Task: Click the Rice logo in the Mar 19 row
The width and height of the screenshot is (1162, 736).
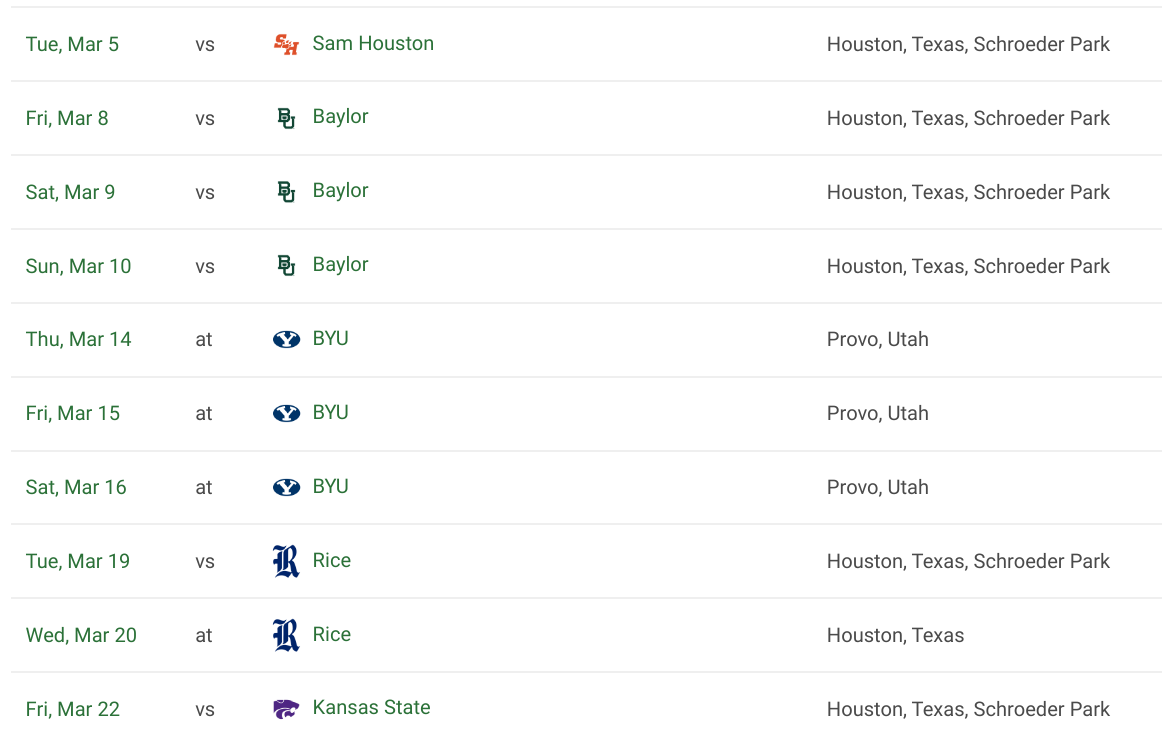Action: pos(286,561)
